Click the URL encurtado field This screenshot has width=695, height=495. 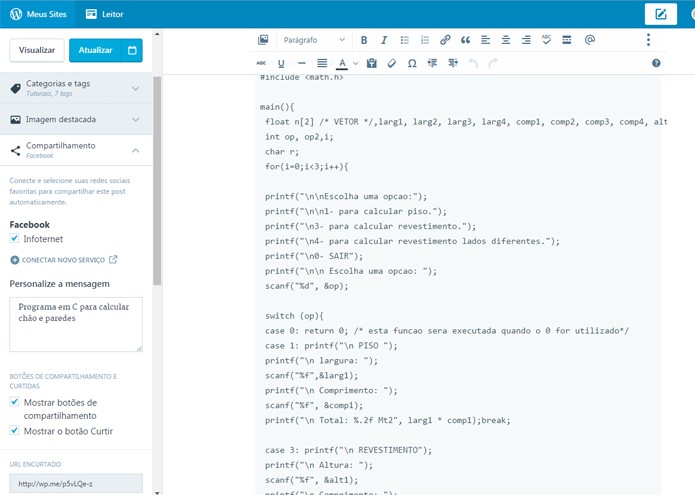[x=76, y=483]
